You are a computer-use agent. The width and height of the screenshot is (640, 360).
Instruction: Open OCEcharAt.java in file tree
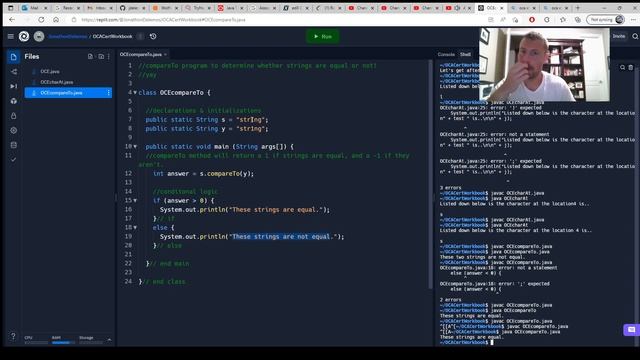tap(57, 82)
